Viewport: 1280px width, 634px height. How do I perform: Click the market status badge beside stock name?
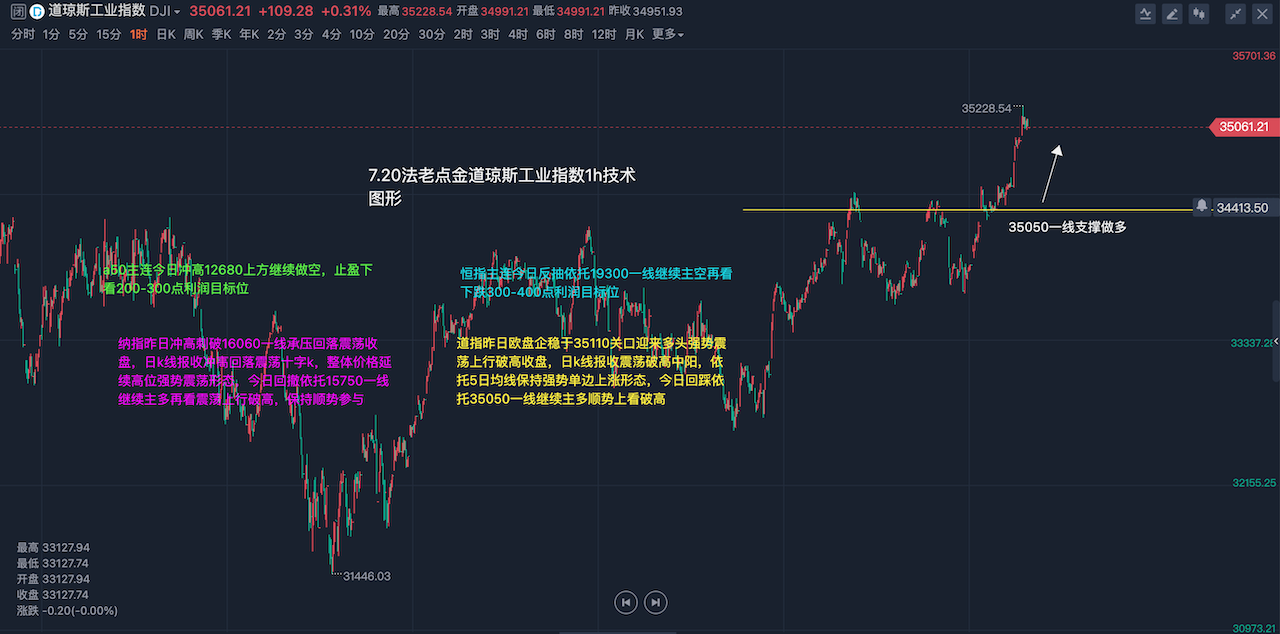click(x=17, y=12)
